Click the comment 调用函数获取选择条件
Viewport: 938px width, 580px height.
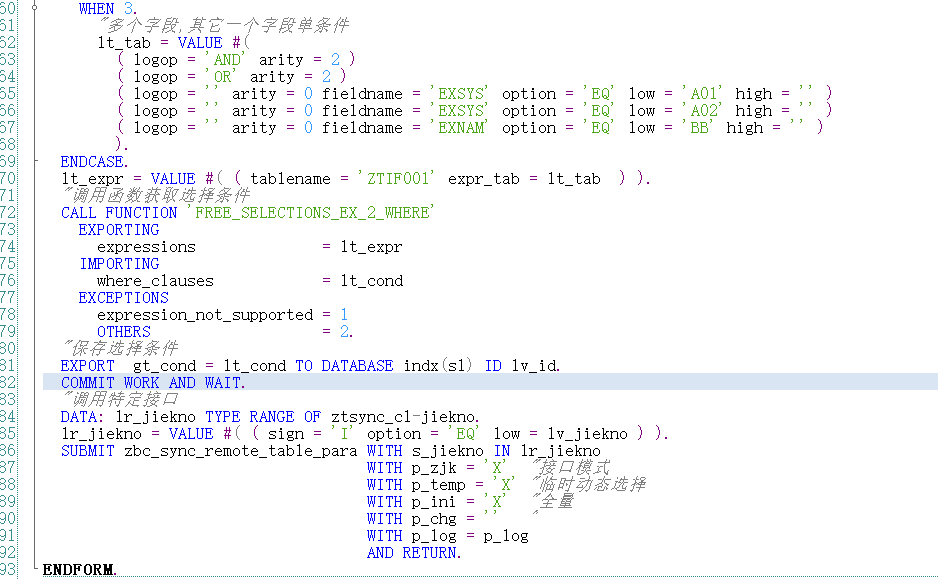point(156,196)
